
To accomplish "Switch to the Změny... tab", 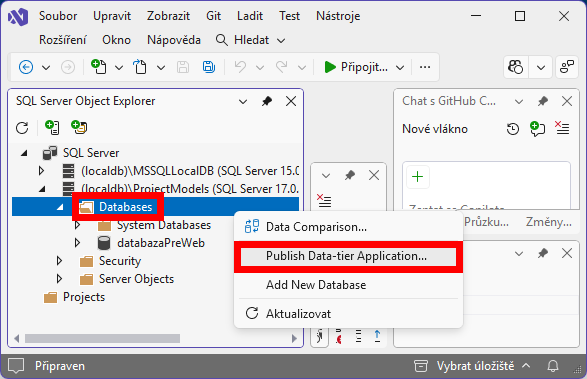I will tap(549, 222).
